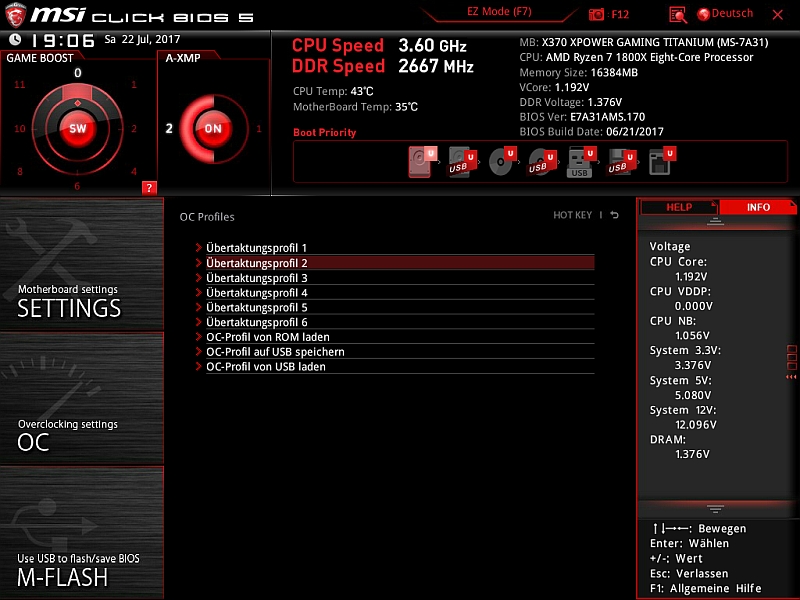Select OC-Profil auf USB speichern

pyautogui.click(x=400, y=352)
